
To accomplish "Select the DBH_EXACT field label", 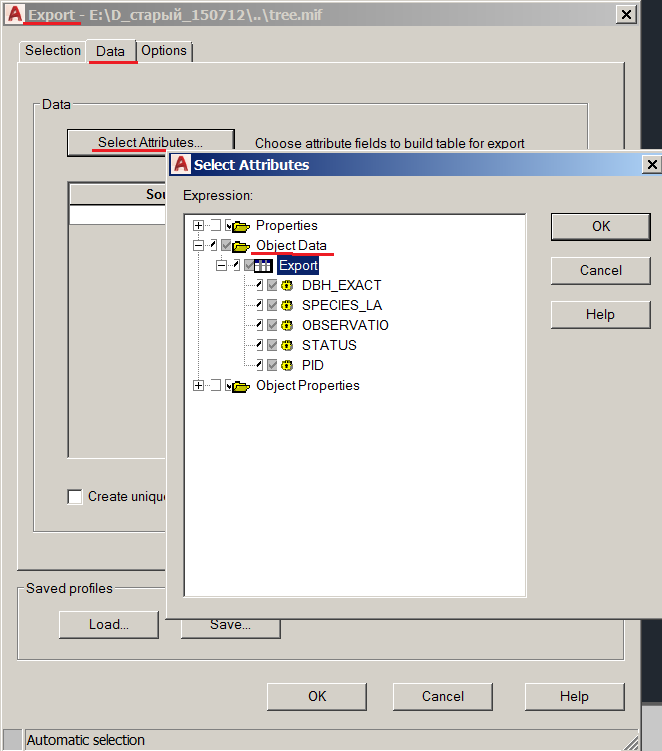I will 342,285.
